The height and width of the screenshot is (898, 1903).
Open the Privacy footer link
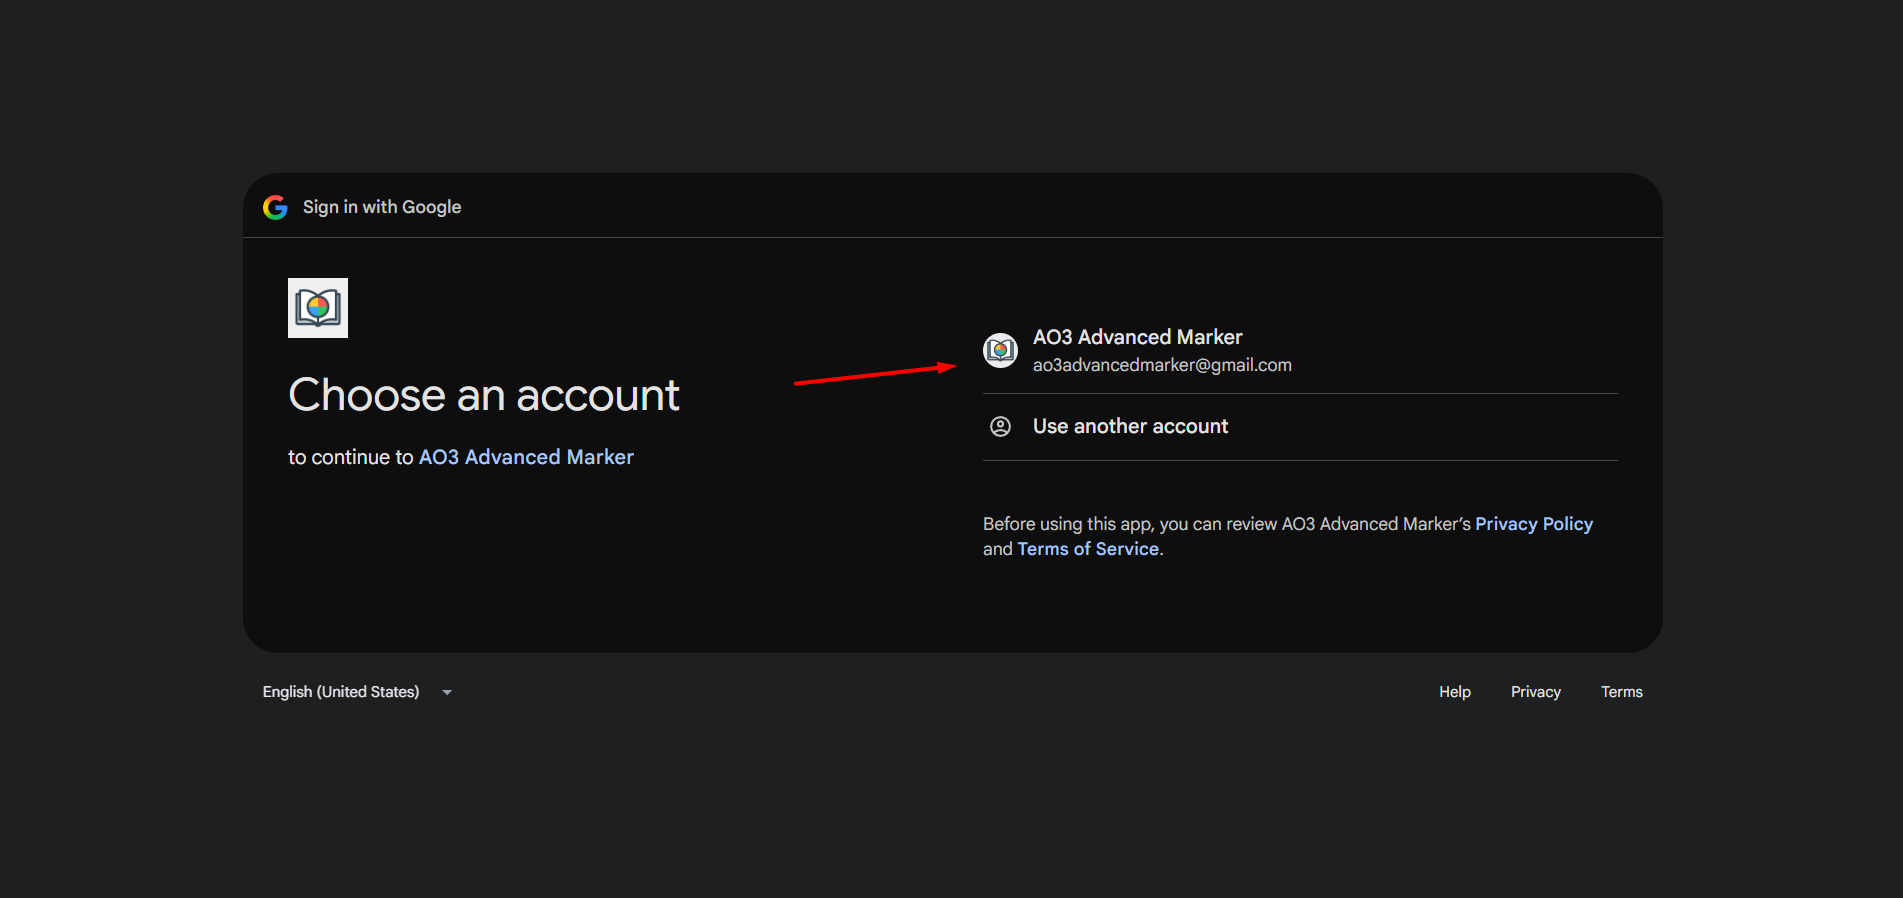[x=1536, y=692]
